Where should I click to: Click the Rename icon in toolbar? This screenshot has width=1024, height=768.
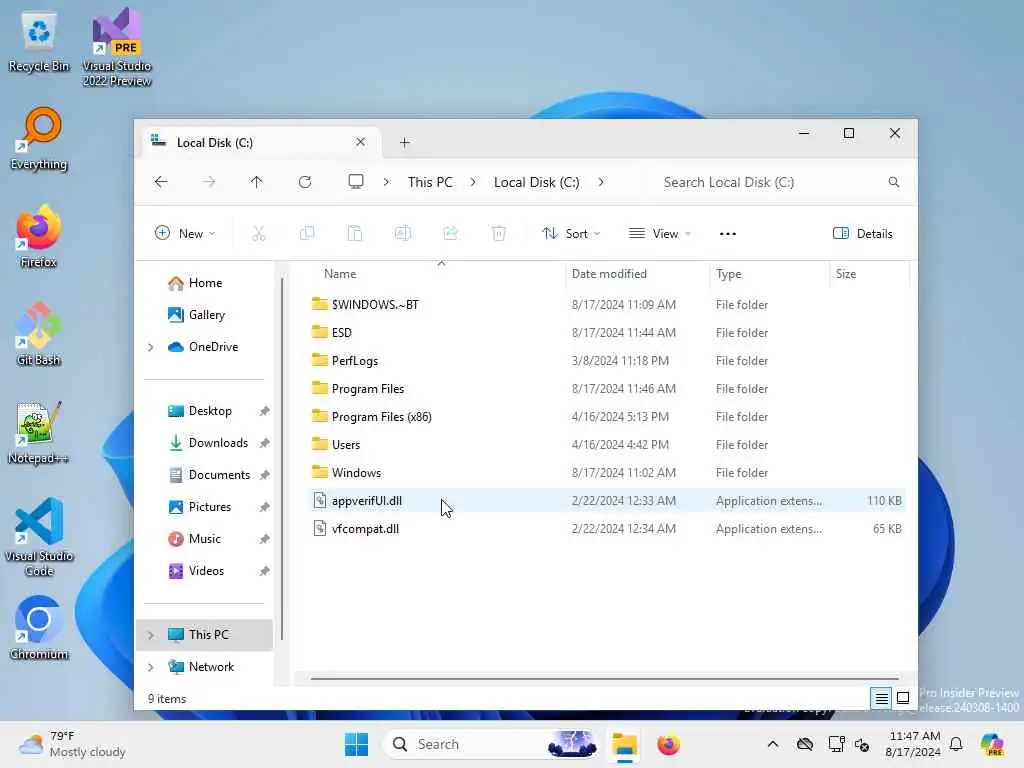[x=403, y=233]
